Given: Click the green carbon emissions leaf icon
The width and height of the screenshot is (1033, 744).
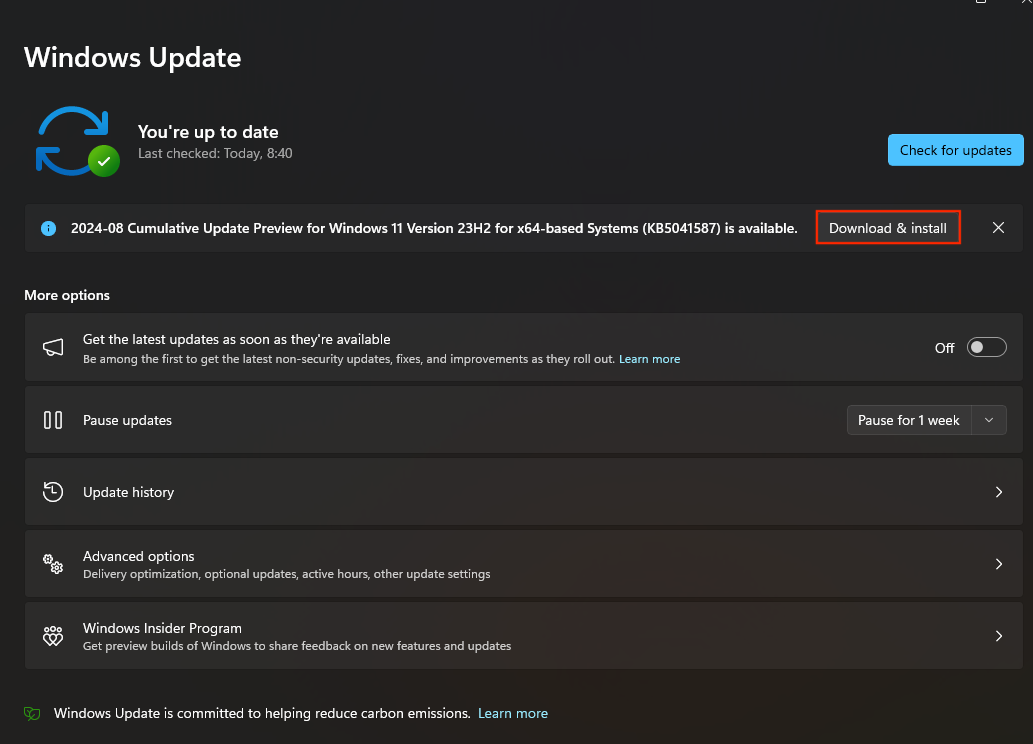Looking at the screenshot, I should pos(31,712).
